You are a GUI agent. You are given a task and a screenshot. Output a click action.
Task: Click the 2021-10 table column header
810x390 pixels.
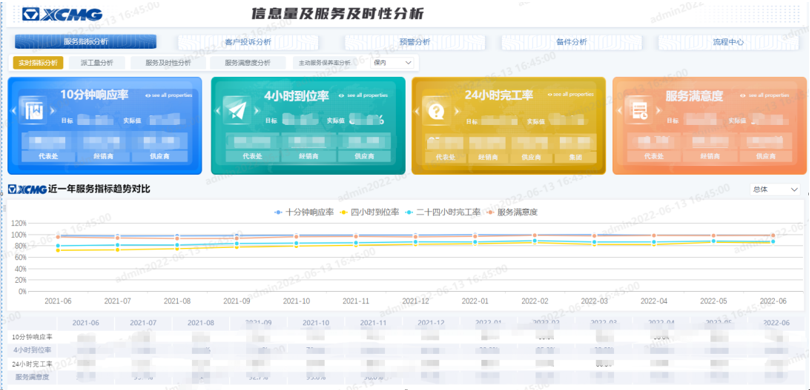point(316,323)
